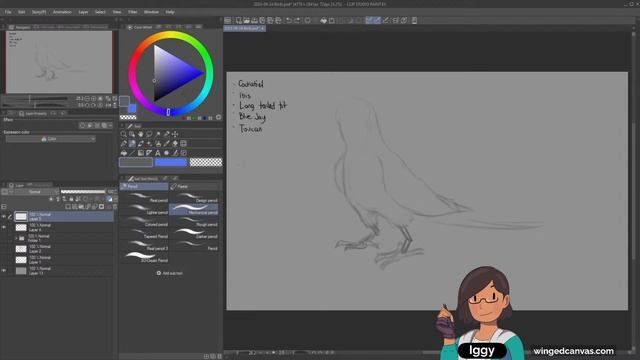Hide Layer 5 with its eye icon
This screenshot has height=360, width=640.
click(4, 216)
